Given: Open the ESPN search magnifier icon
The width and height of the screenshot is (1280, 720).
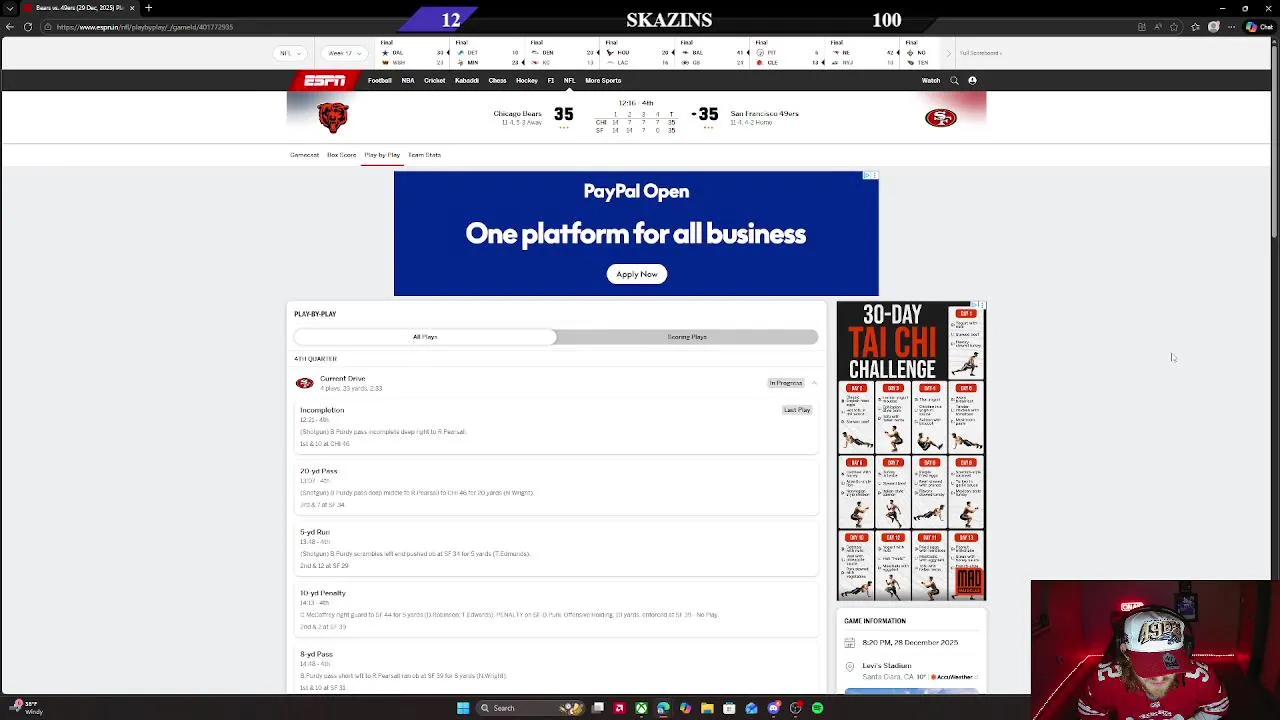Looking at the screenshot, I should (x=954, y=80).
